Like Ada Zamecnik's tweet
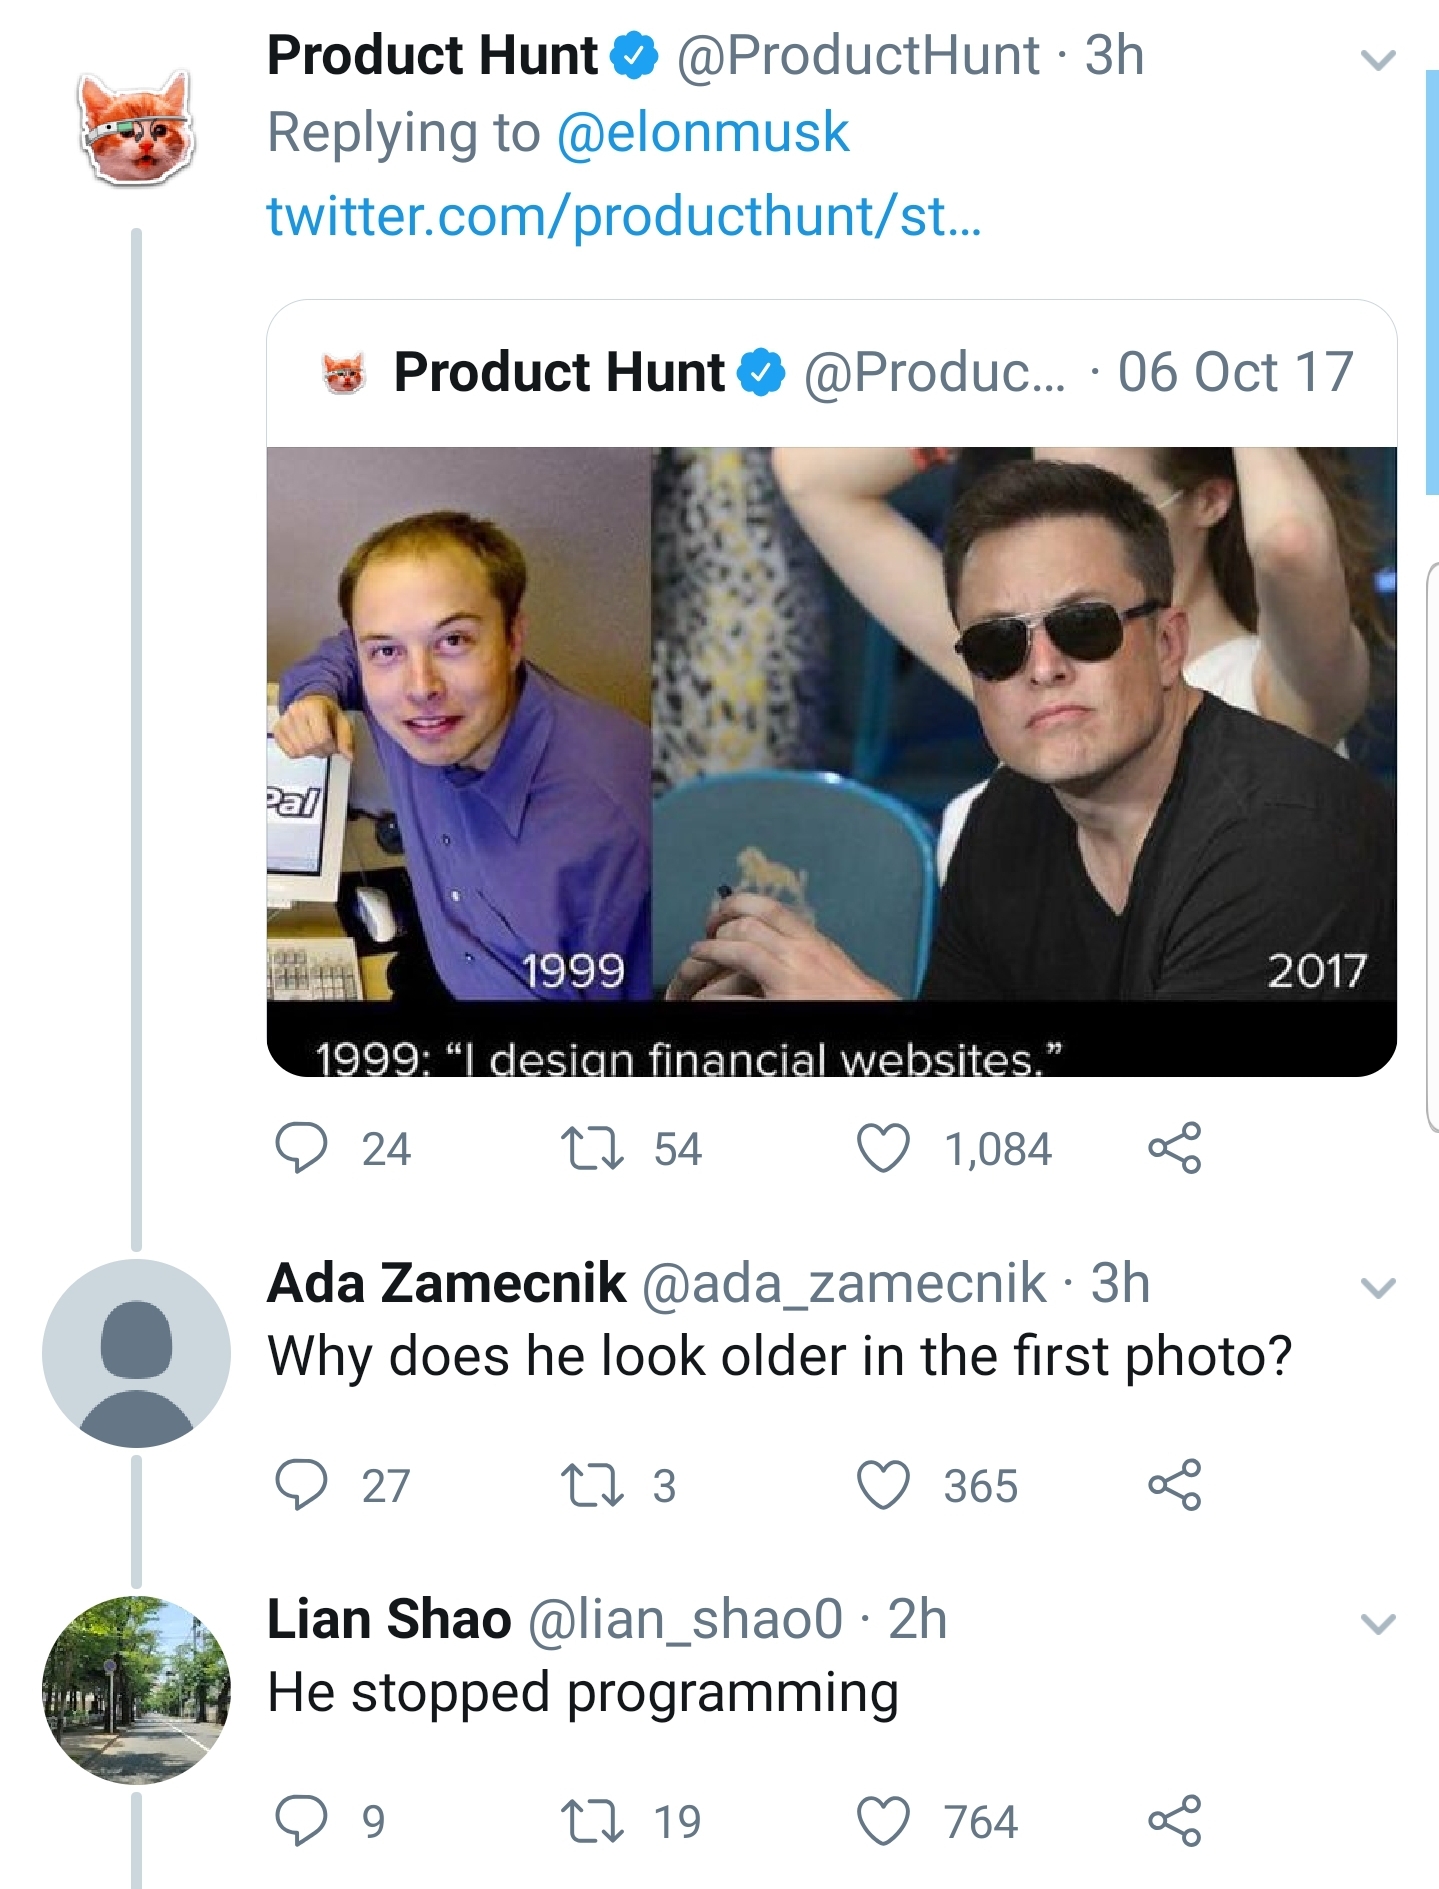 click(x=884, y=1485)
